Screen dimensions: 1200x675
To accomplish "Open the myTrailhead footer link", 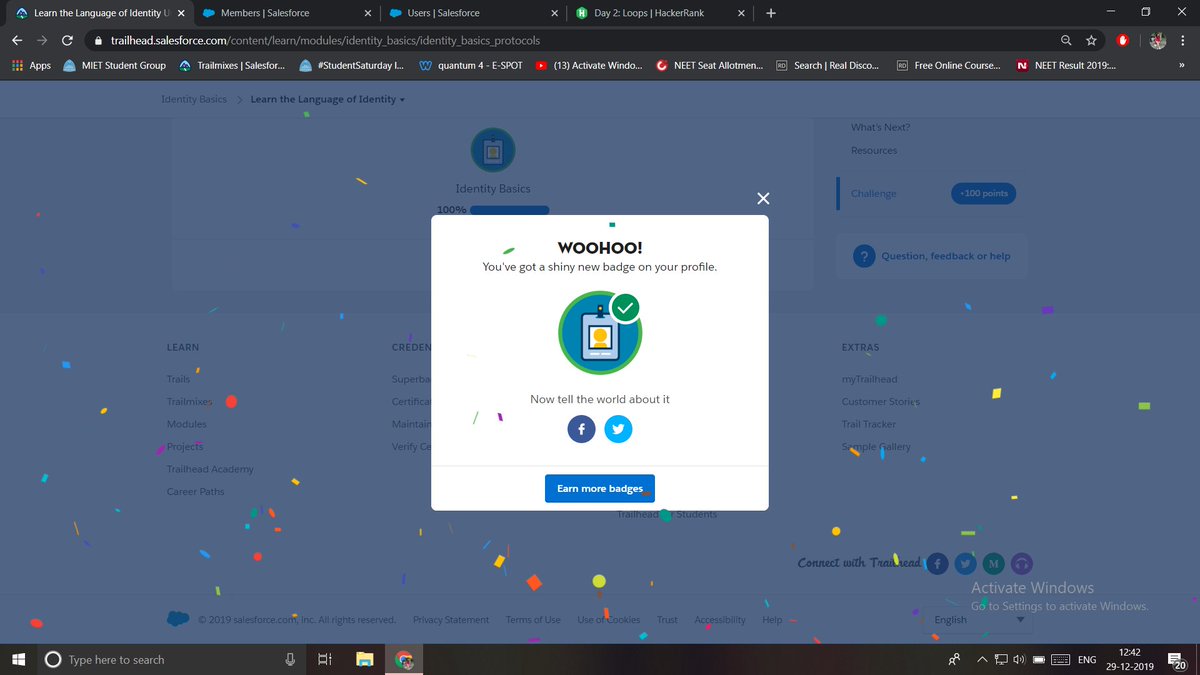I will (x=870, y=379).
